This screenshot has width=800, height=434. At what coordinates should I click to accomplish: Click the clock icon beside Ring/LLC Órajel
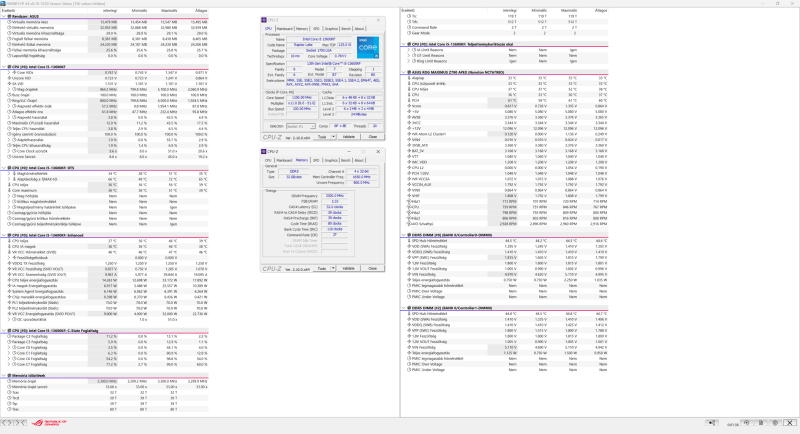click(10, 101)
